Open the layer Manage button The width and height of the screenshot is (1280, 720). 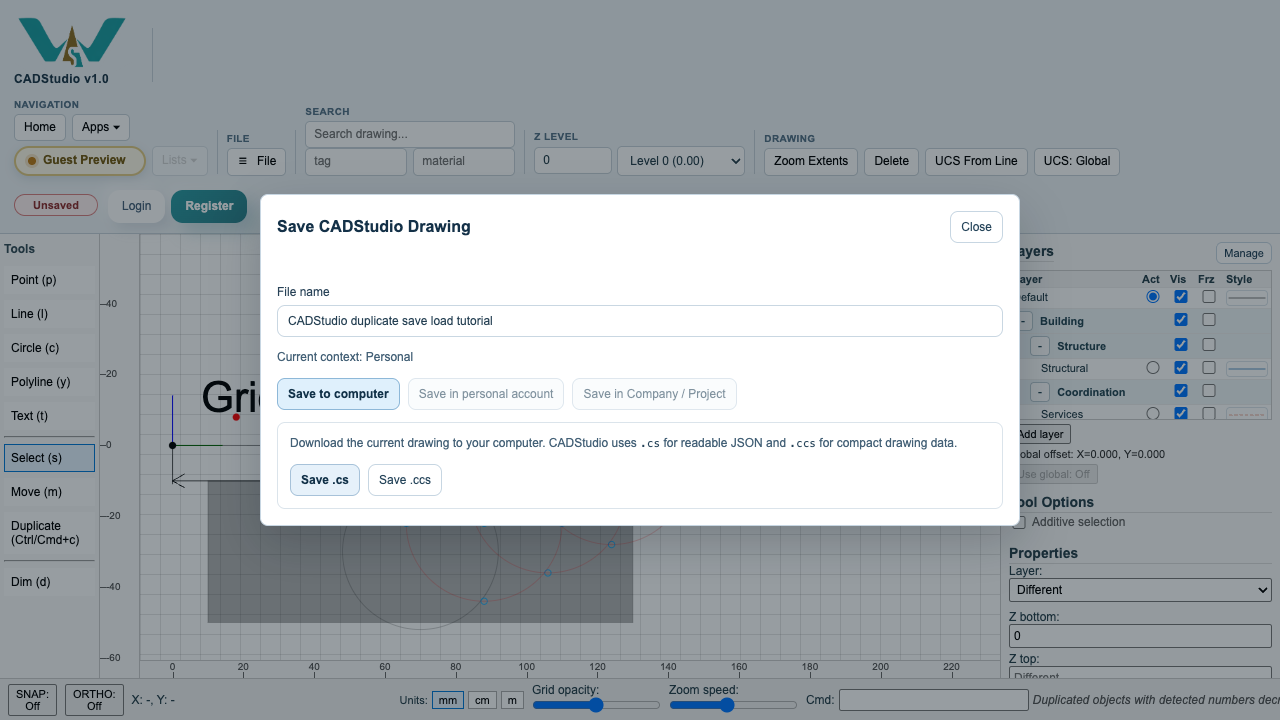point(1244,253)
